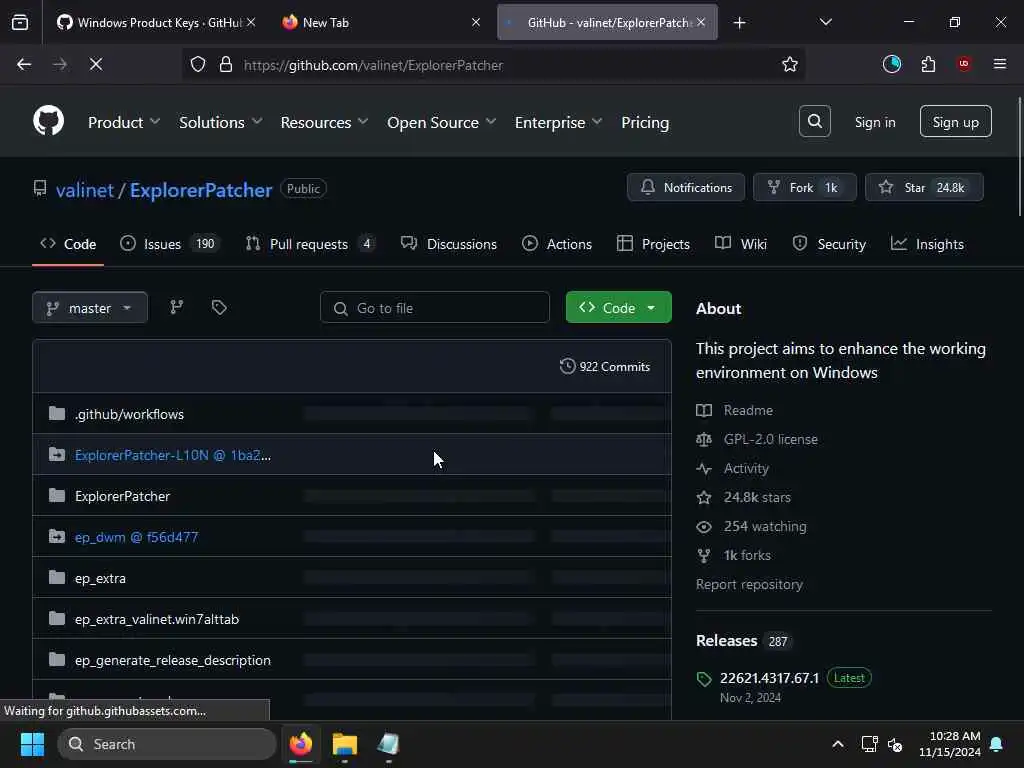The image size is (1024, 768).
Task: Show hidden tray icons chevron
Action: click(837, 744)
